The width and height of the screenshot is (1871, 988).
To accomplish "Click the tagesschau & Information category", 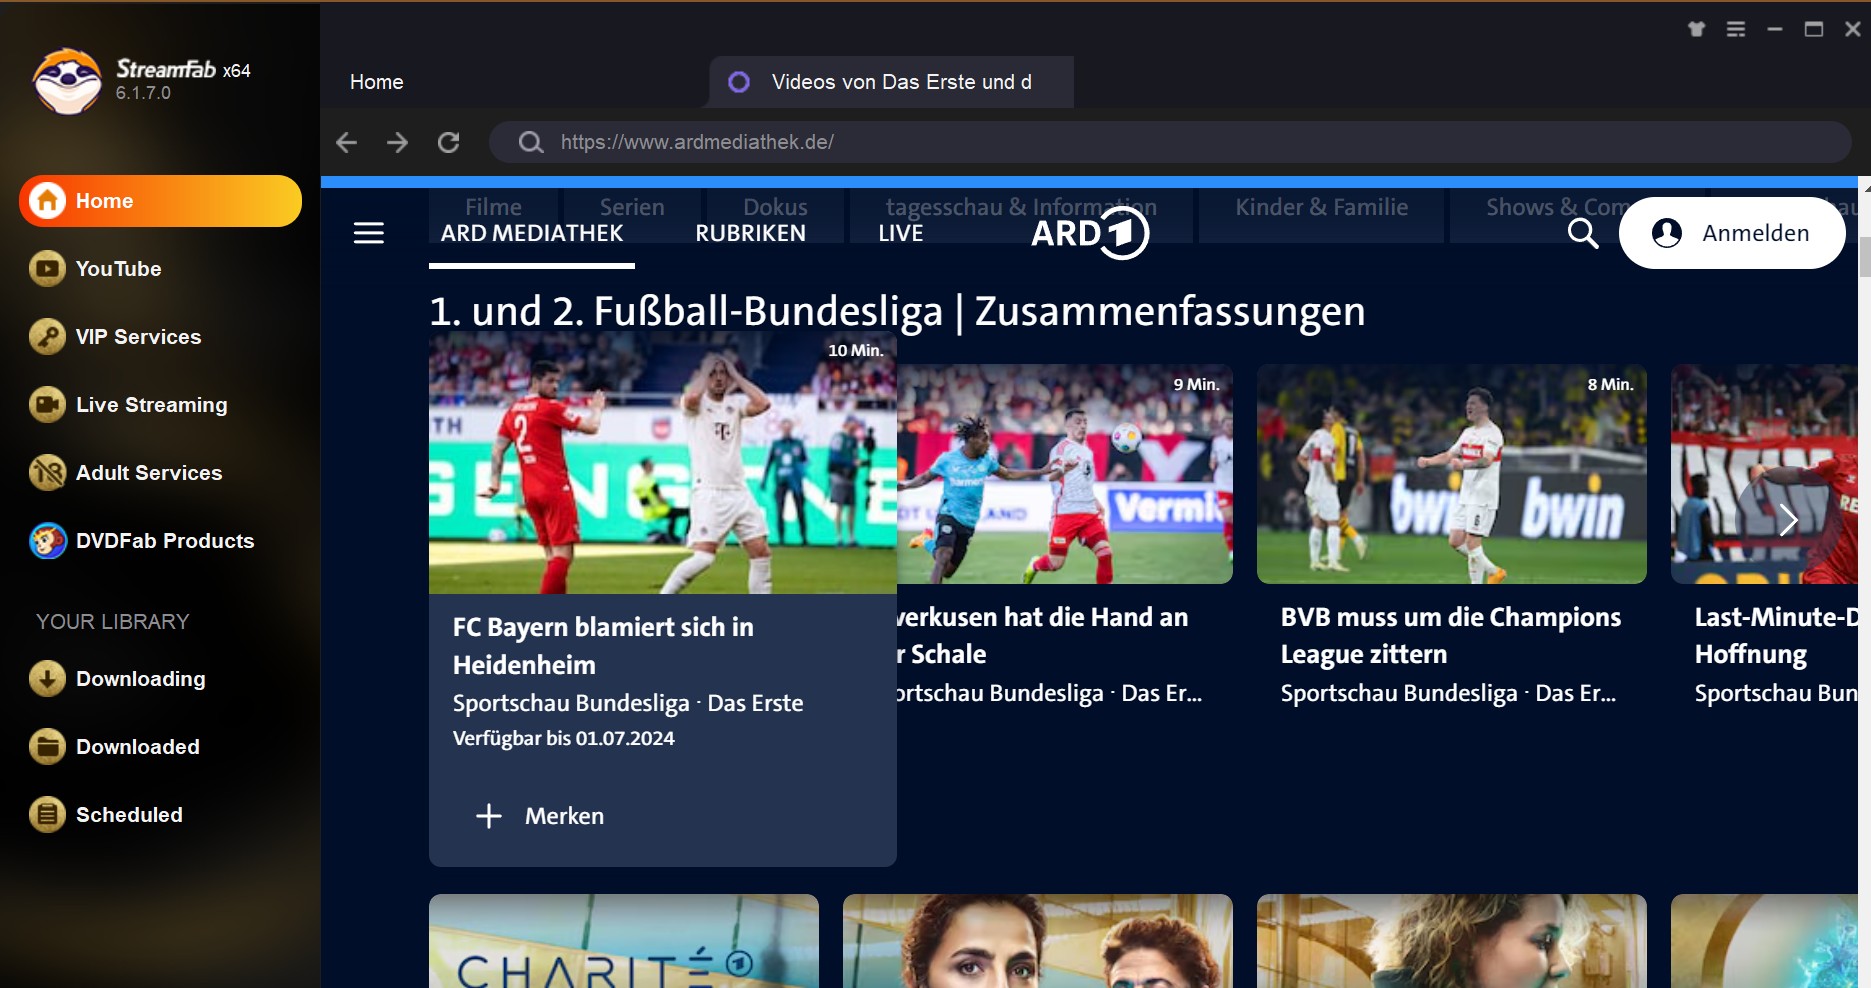I will click(1021, 207).
